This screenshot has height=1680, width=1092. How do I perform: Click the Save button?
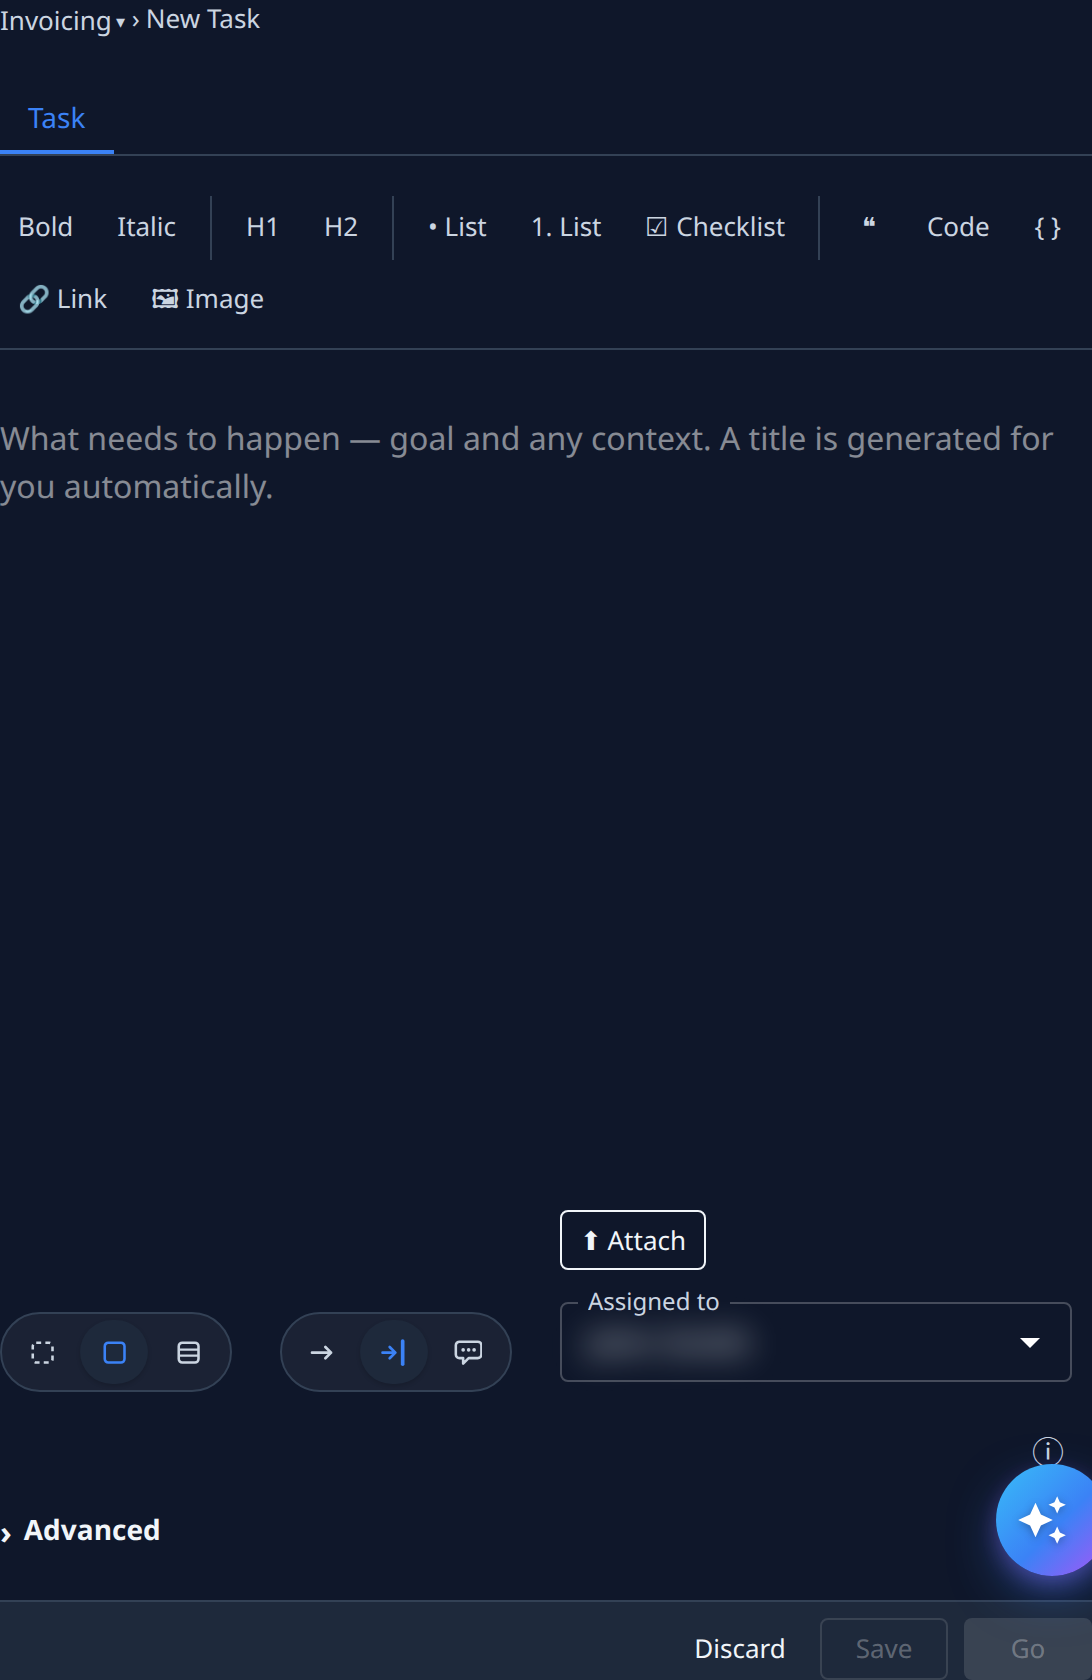(x=884, y=1648)
